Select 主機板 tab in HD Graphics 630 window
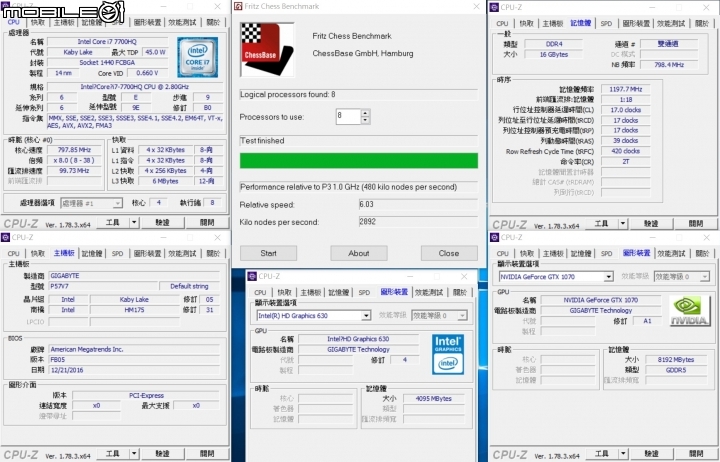Viewport: 720px width, 462px height. pyautogui.click(x=311, y=292)
